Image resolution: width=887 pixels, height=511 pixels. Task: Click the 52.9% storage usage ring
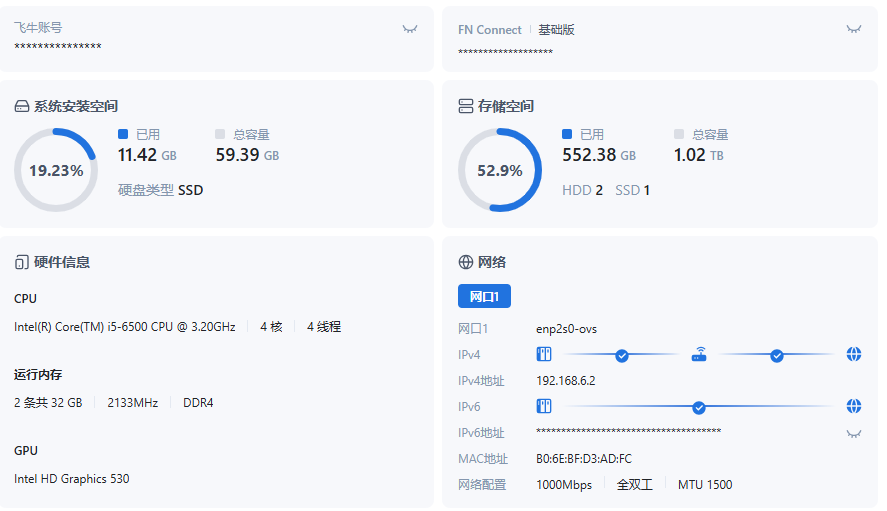pyautogui.click(x=500, y=170)
